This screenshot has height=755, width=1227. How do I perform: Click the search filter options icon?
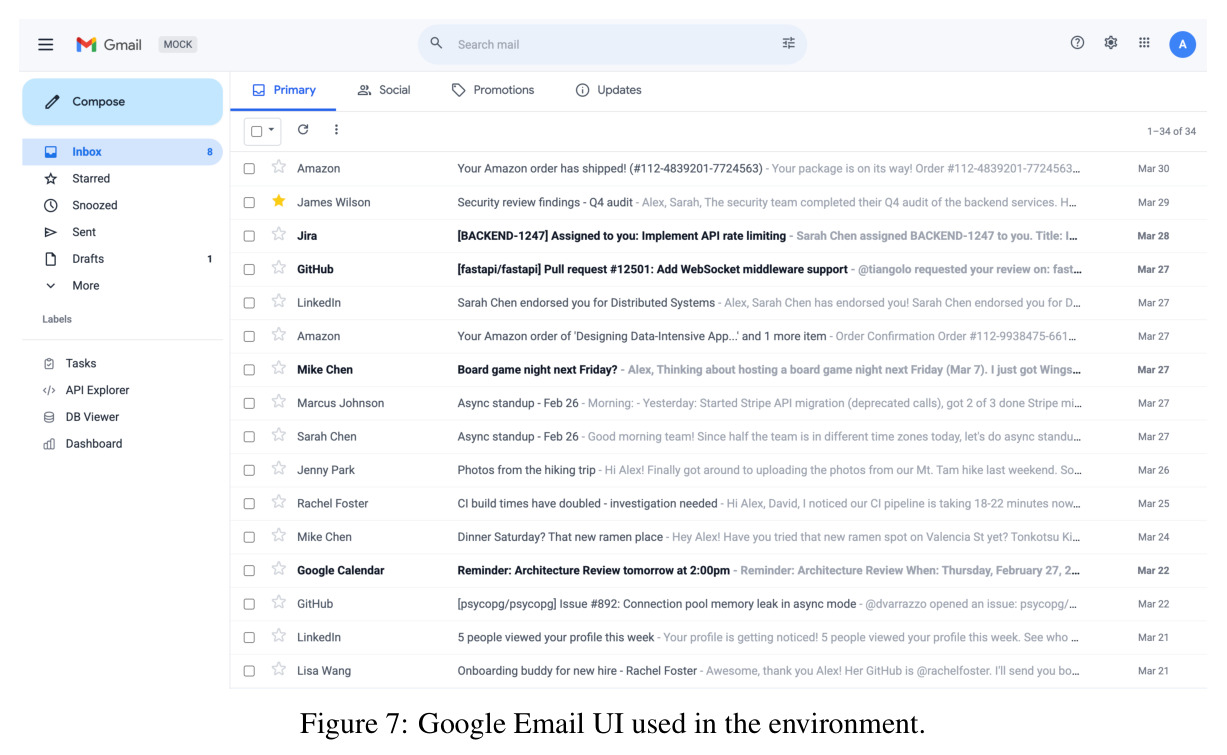coord(789,43)
